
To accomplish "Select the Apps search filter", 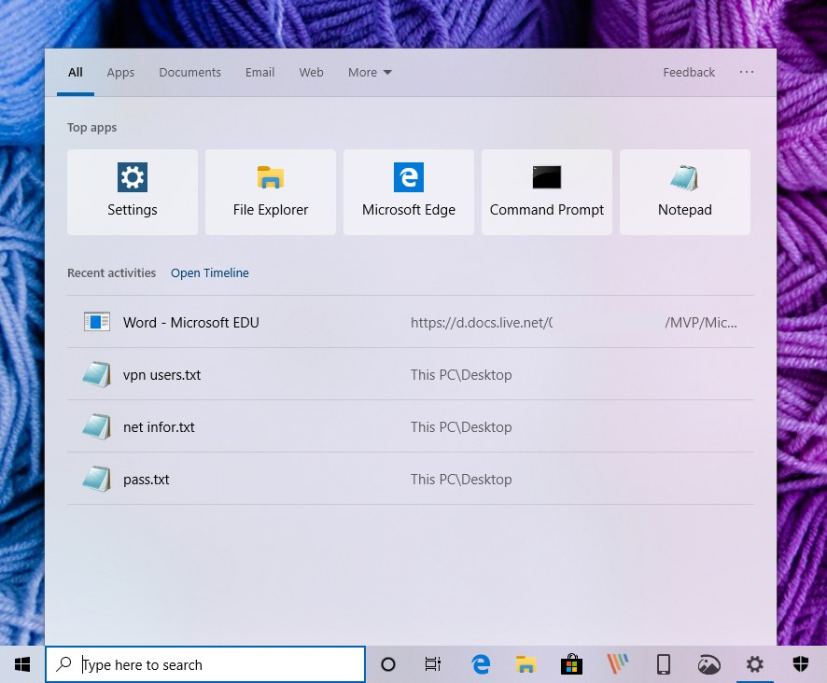I will (x=120, y=72).
